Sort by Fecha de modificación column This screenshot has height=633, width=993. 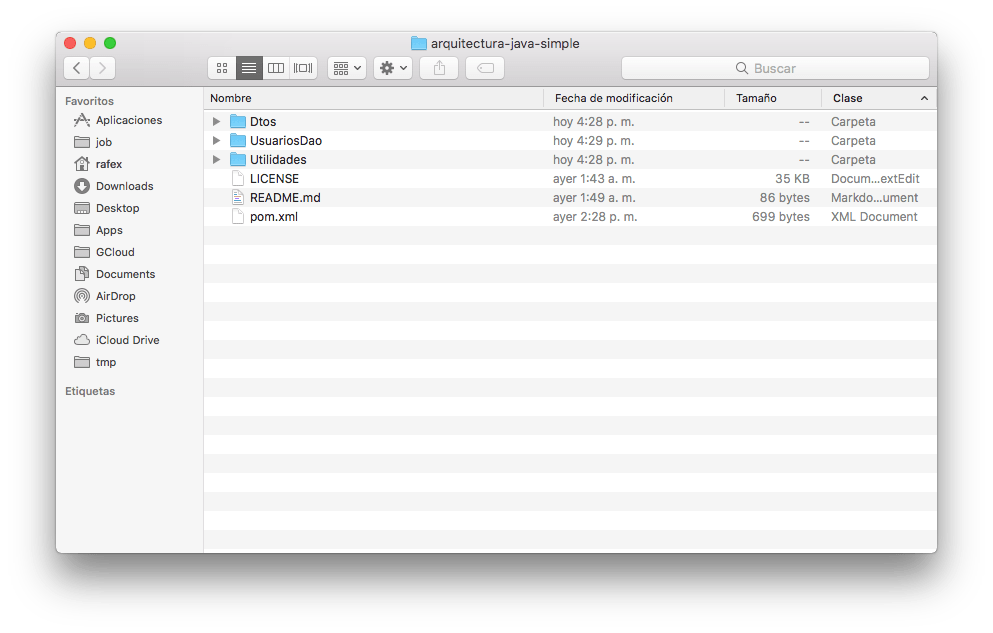[613, 98]
